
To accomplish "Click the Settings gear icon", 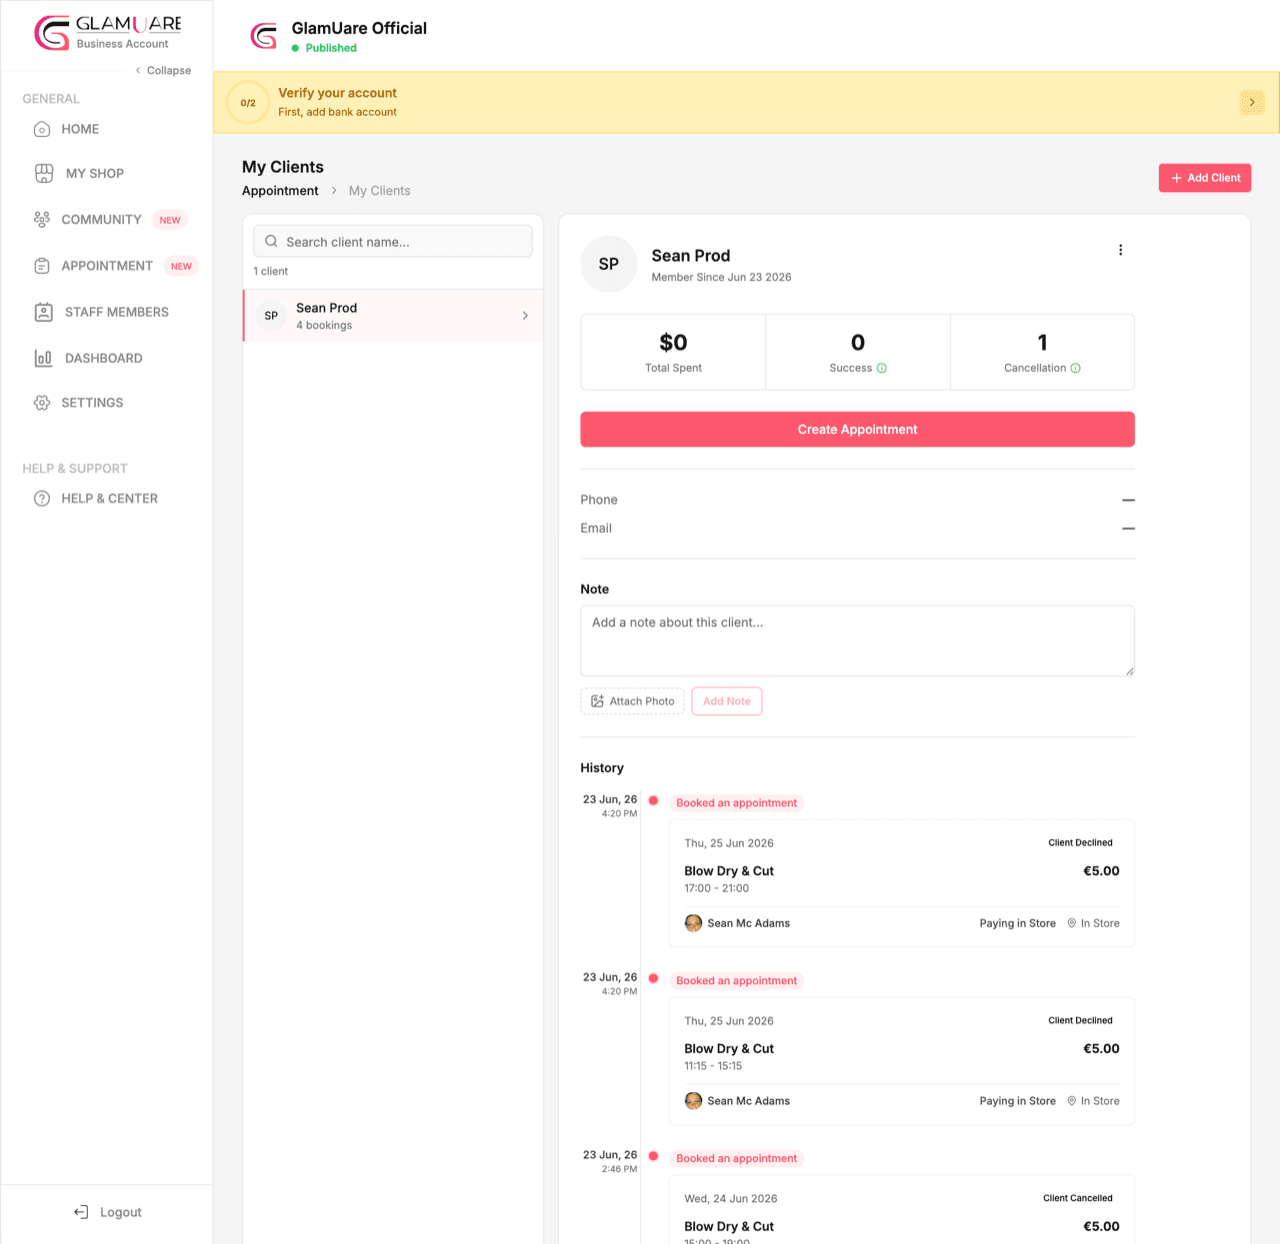I will 42,403.
